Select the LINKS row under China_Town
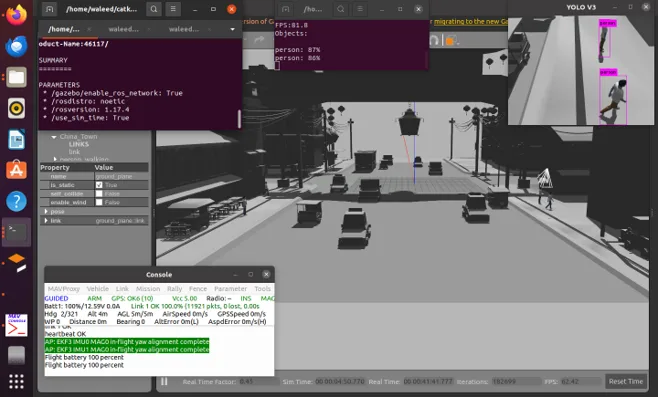This screenshot has width=658, height=397. [x=78, y=144]
